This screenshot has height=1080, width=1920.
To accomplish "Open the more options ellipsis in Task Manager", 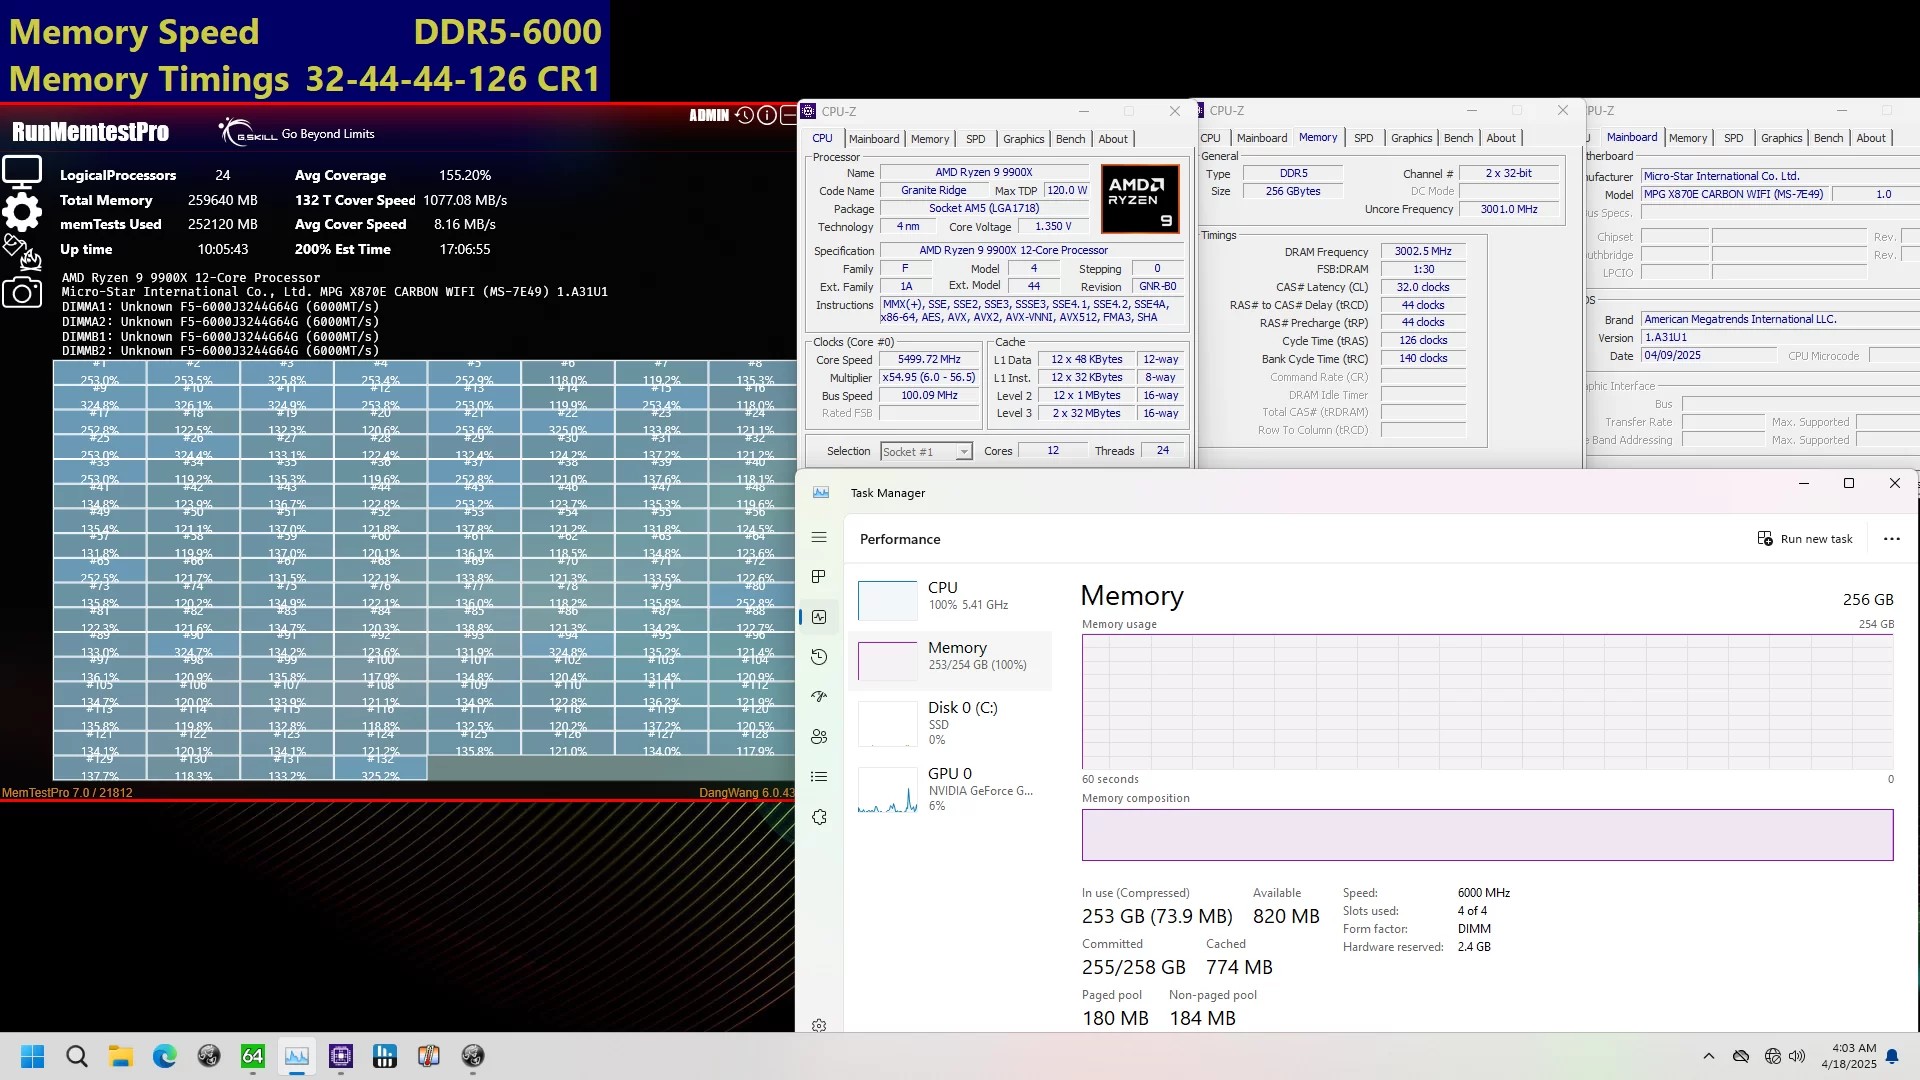I will [x=1891, y=538].
